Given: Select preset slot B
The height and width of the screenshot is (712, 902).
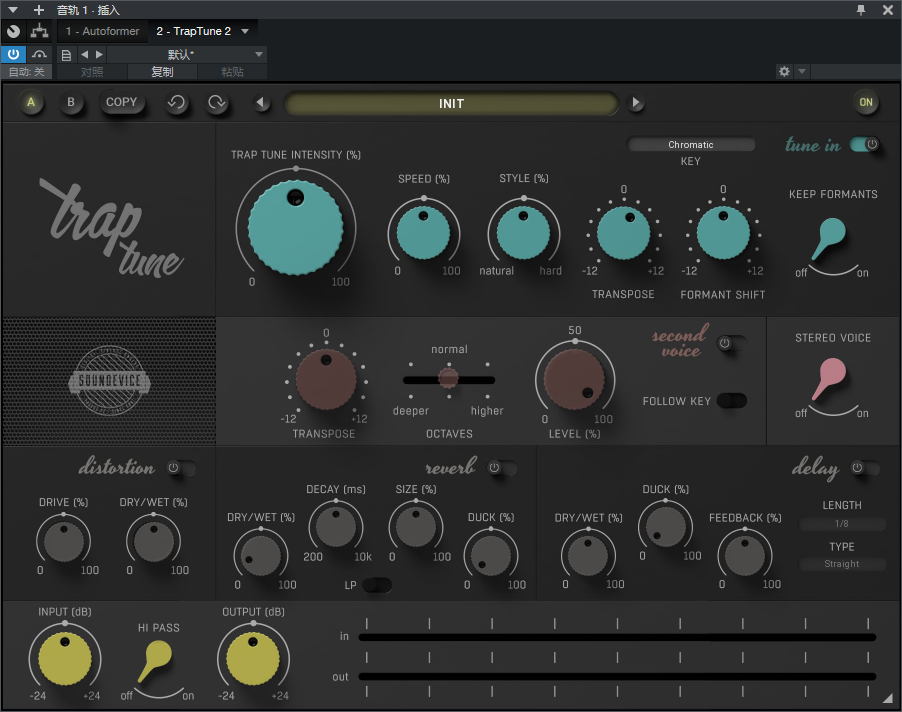Looking at the screenshot, I should [x=71, y=102].
